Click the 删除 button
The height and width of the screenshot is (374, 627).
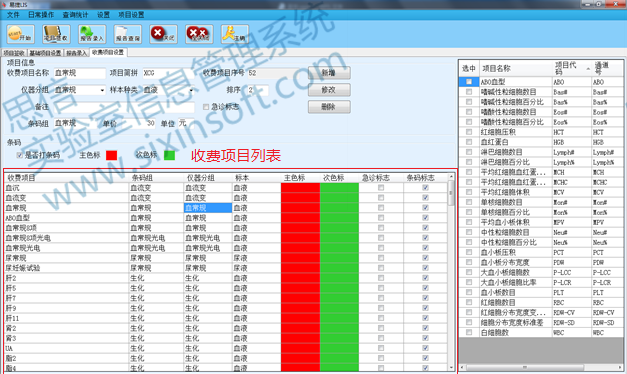coord(329,107)
